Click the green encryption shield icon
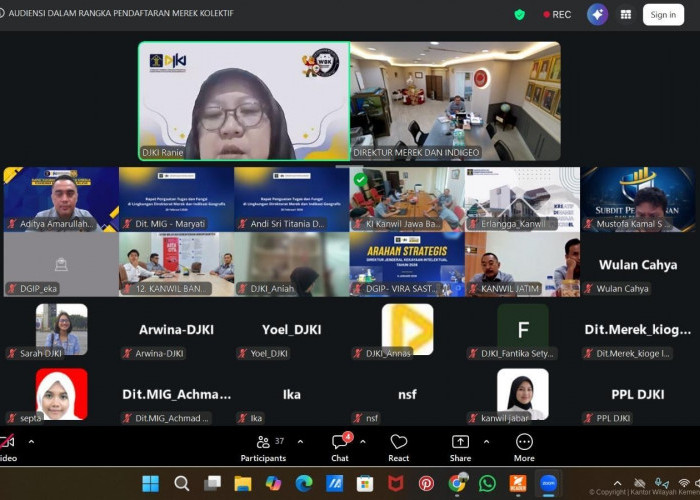 pos(519,15)
